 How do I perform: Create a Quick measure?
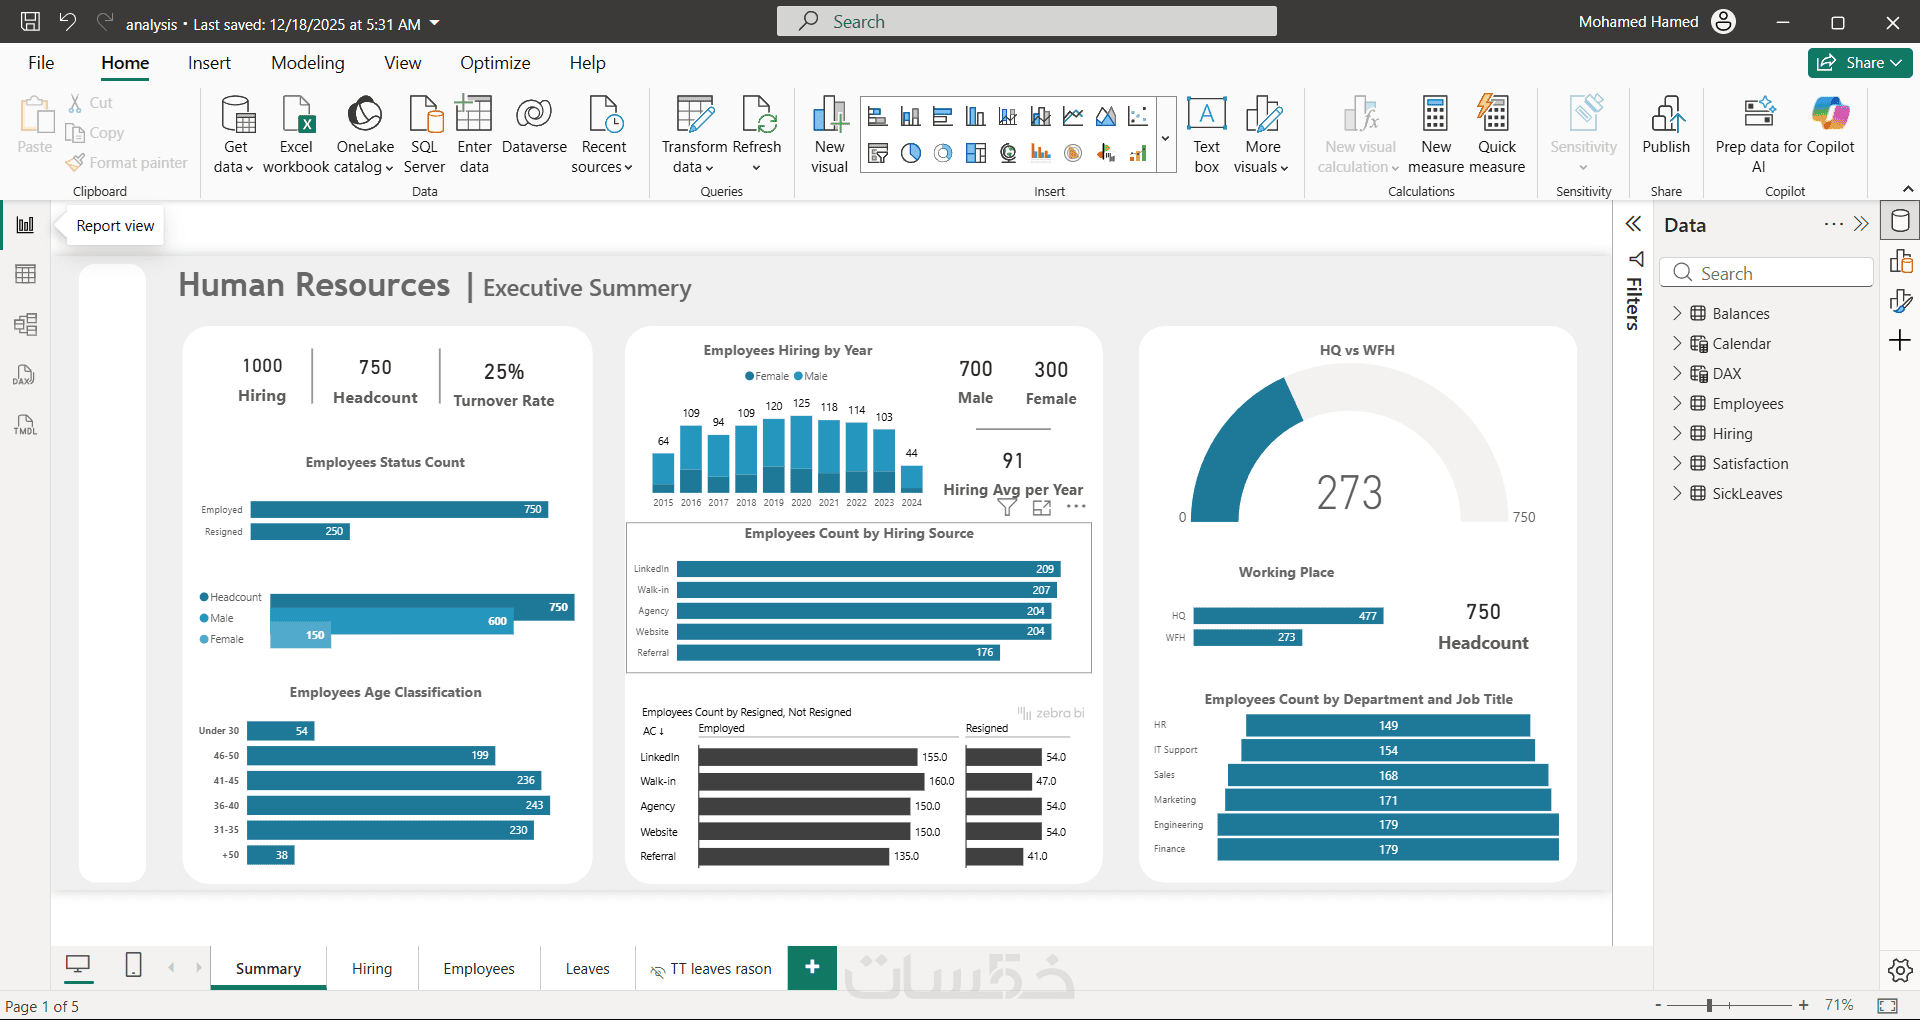point(1497,135)
